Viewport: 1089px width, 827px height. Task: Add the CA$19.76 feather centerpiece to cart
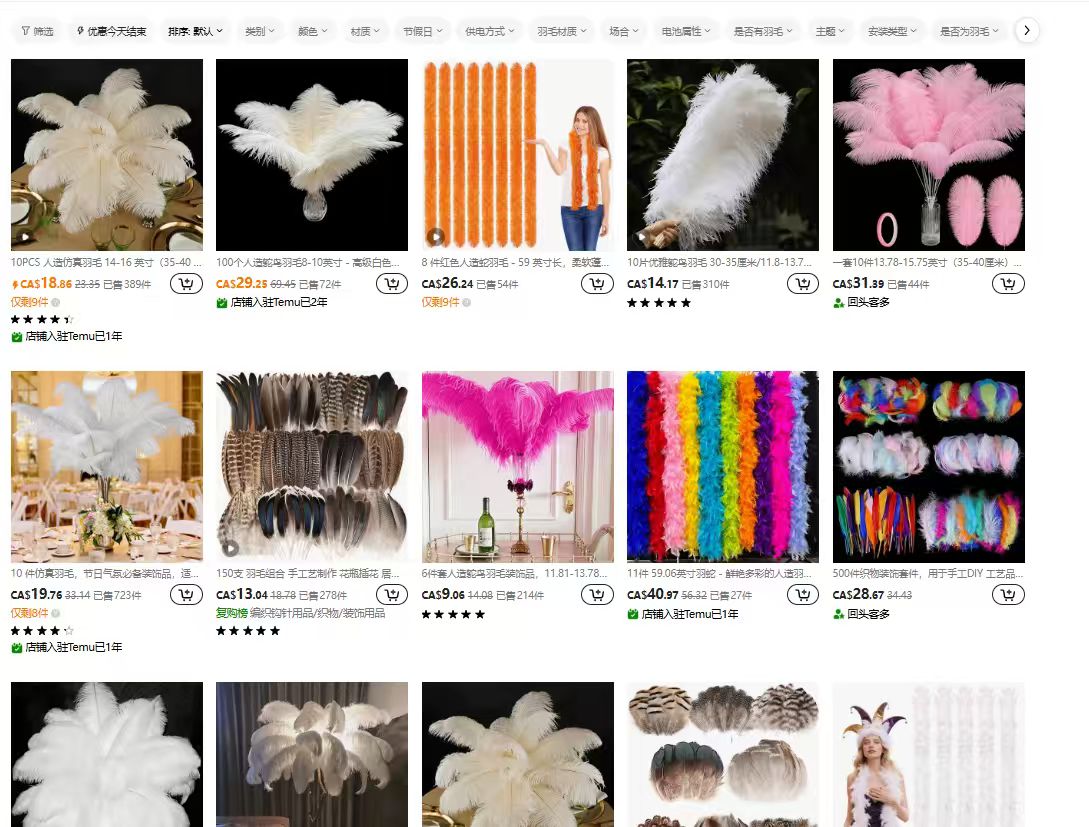coord(186,594)
